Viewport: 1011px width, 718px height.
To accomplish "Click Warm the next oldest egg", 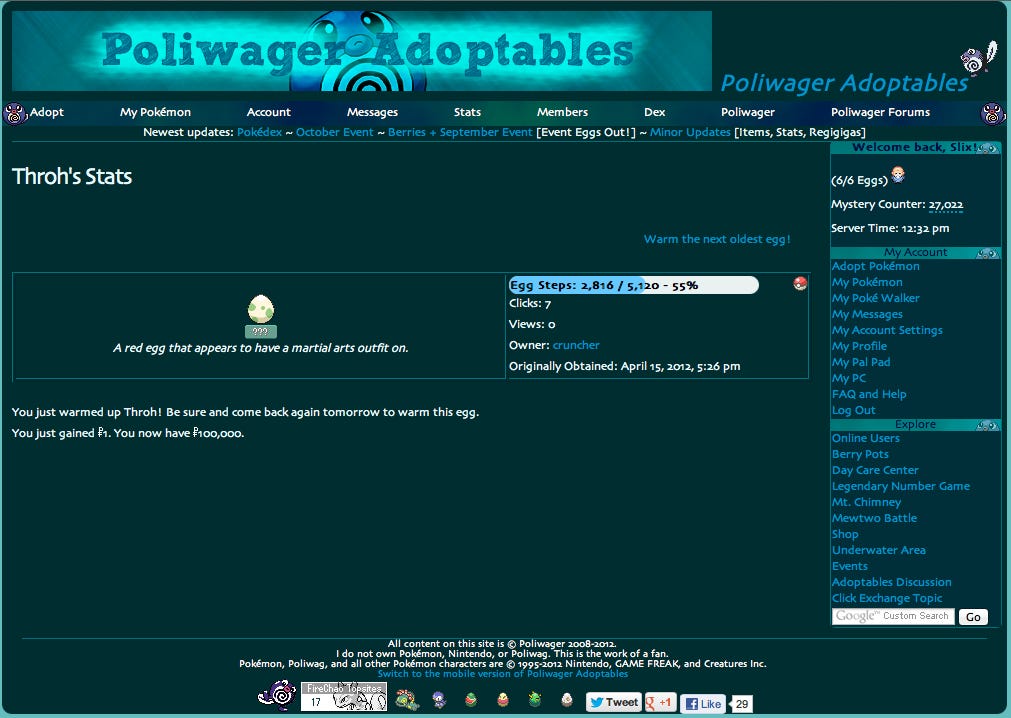I will pos(717,239).
